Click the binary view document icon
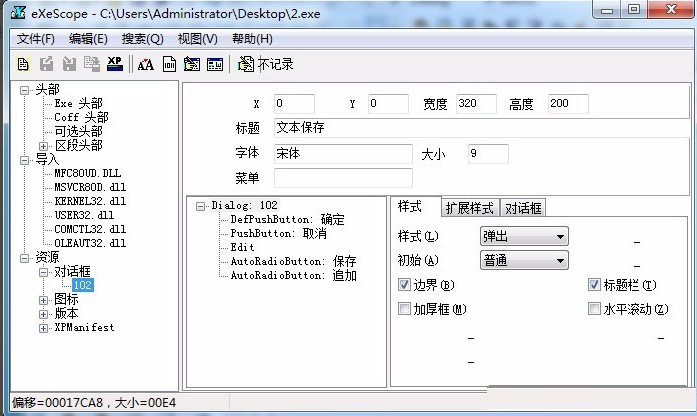 click(x=169, y=65)
